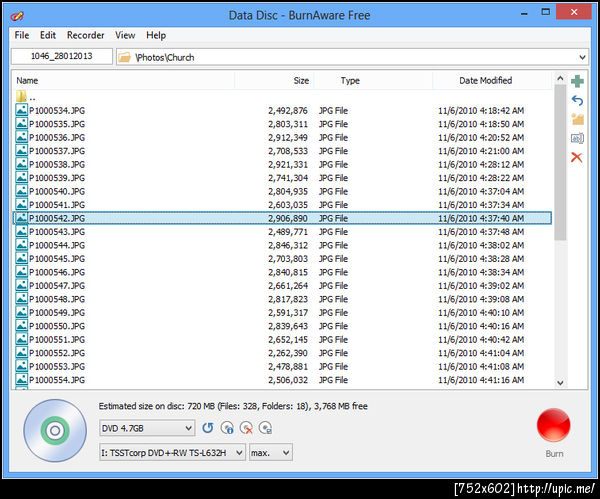Click the date 11/6/2010 4:18:50 AM

click(481, 124)
